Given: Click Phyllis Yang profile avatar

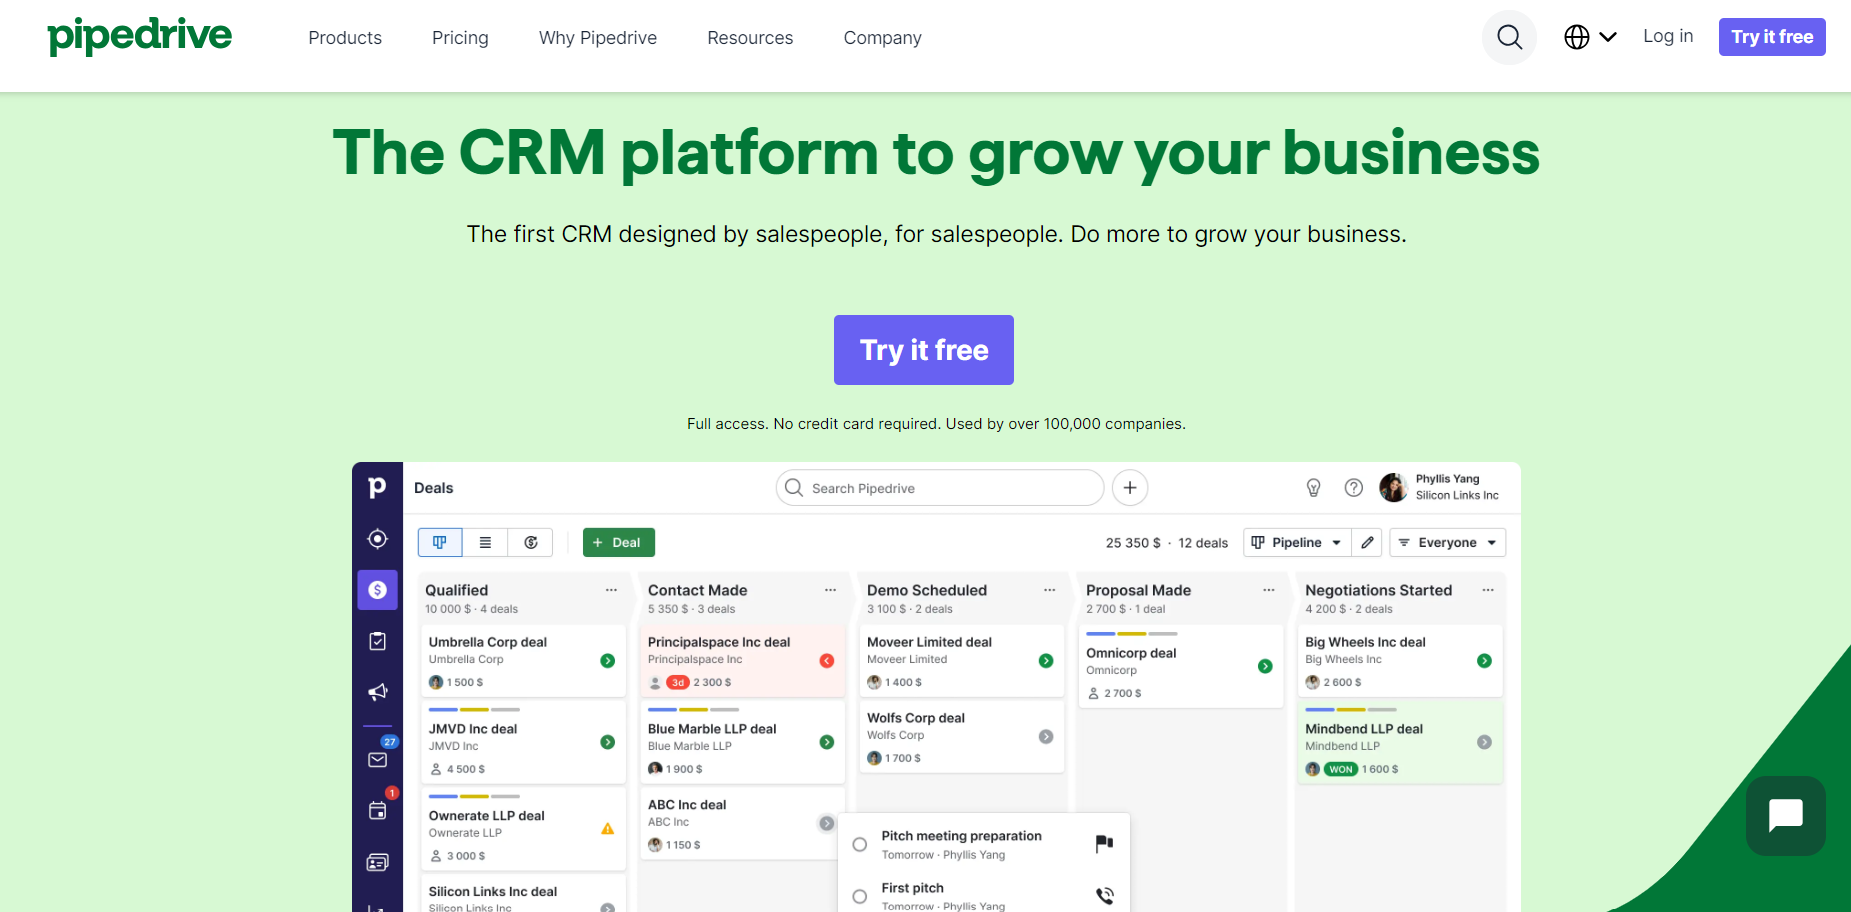Looking at the screenshot, I should (x=1393, y=488).
